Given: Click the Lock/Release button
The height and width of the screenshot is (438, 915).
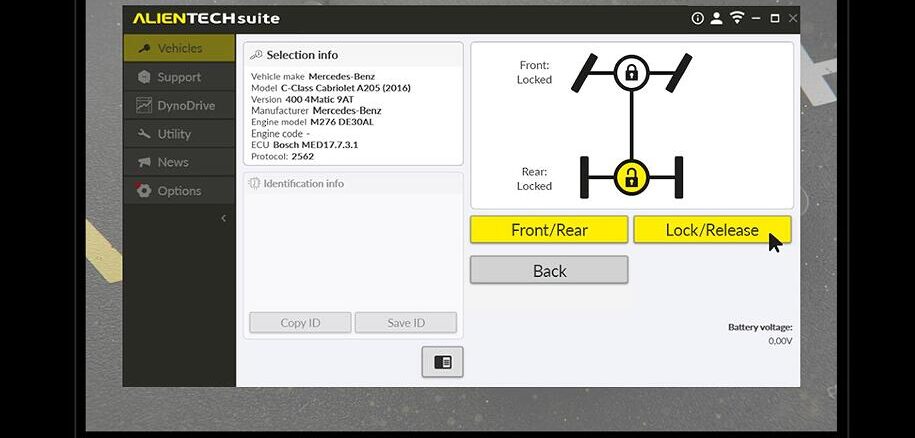Looking at the screenshot, I should coord(712,230).
